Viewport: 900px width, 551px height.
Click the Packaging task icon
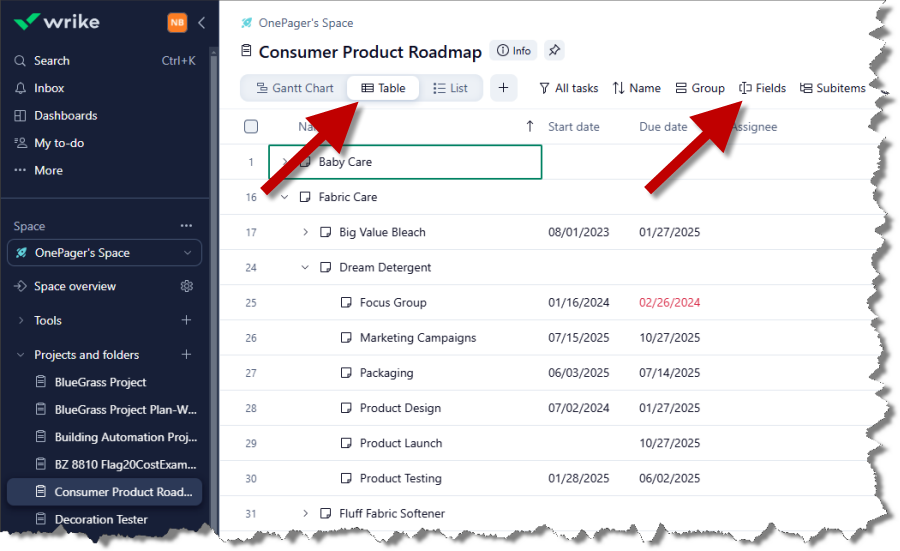346,372
